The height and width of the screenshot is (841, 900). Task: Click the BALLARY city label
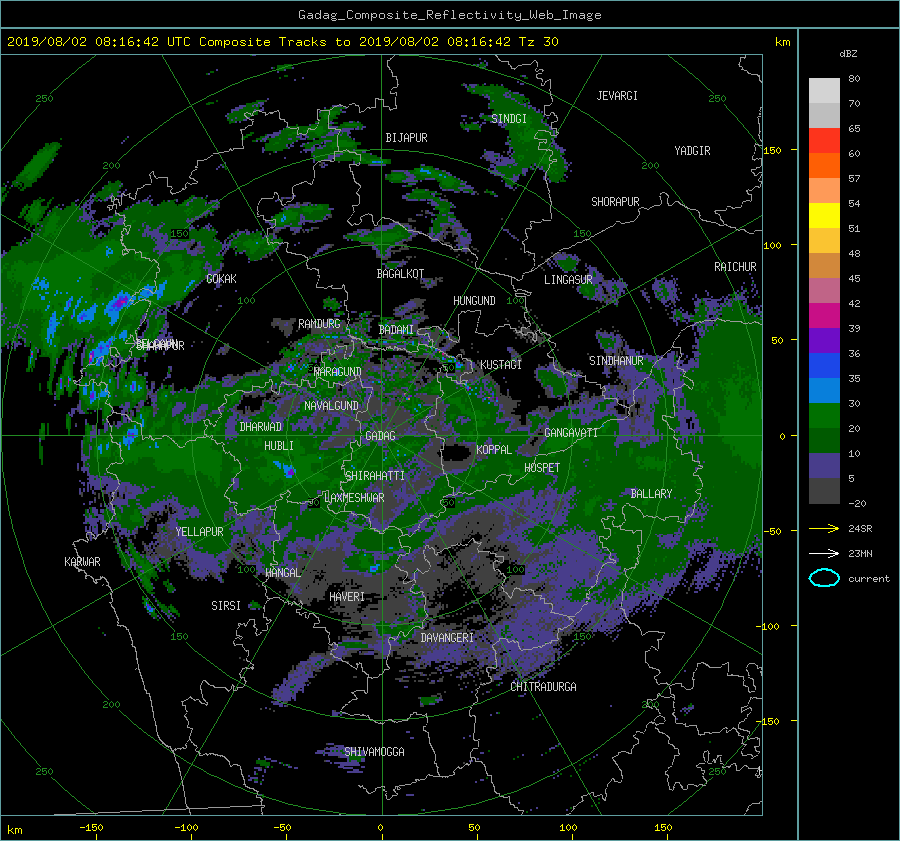click(651, 494)
